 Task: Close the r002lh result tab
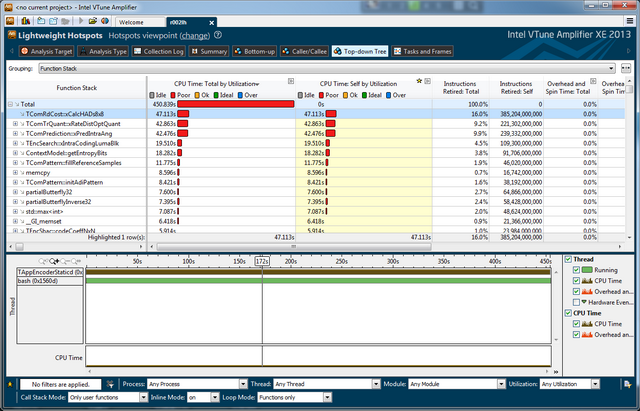211,23
